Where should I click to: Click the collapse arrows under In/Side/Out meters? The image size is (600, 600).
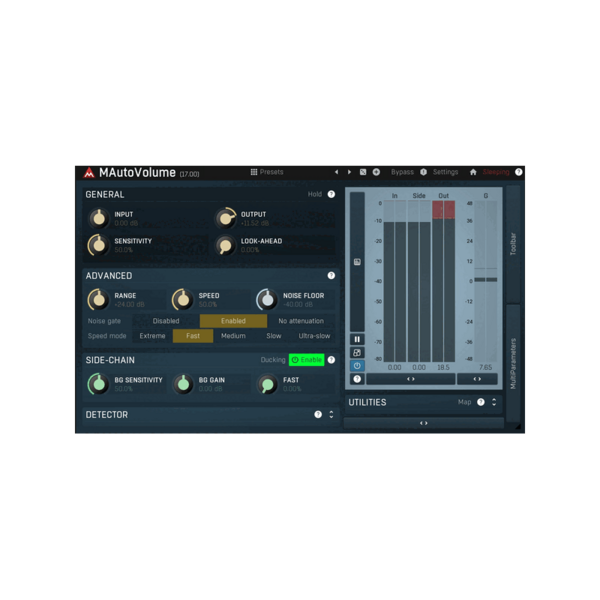pos(411,379)
